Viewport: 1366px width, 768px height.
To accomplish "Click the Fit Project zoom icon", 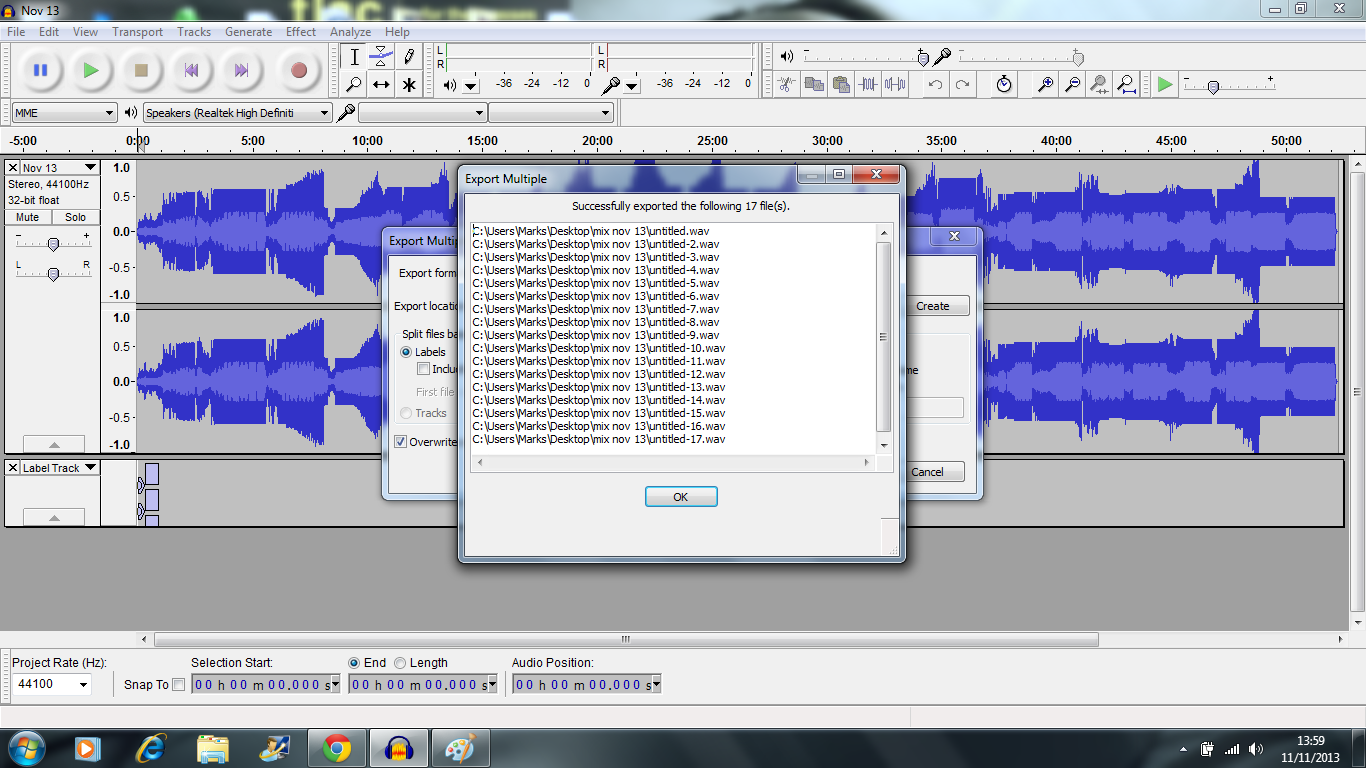I will click(1127, 85).
